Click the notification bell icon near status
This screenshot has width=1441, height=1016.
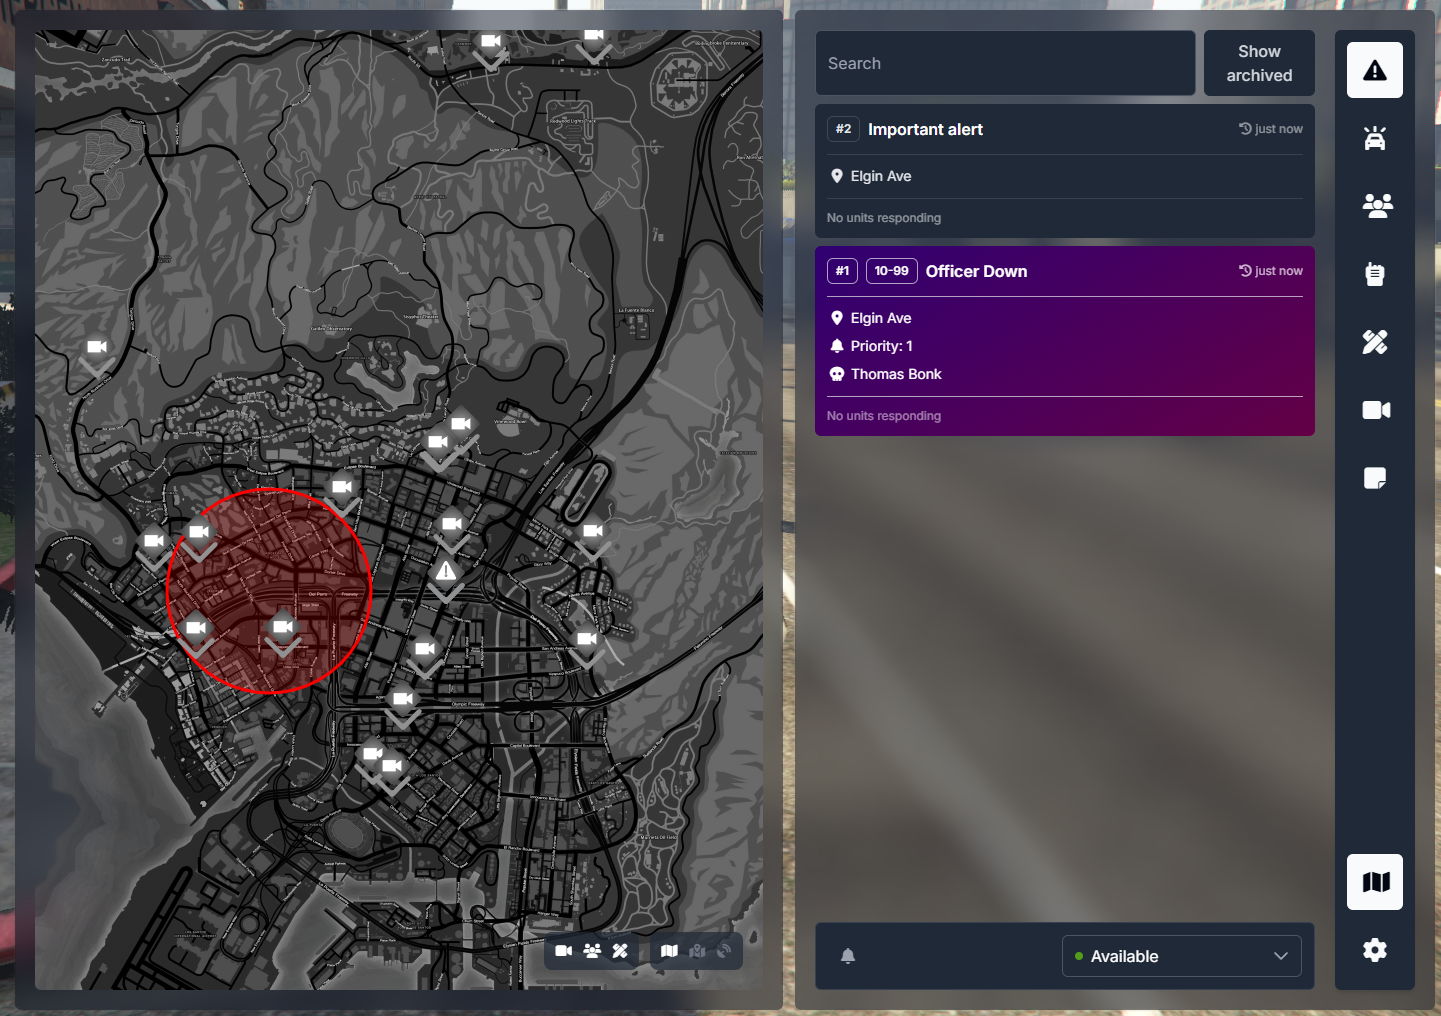coord(848,956)
